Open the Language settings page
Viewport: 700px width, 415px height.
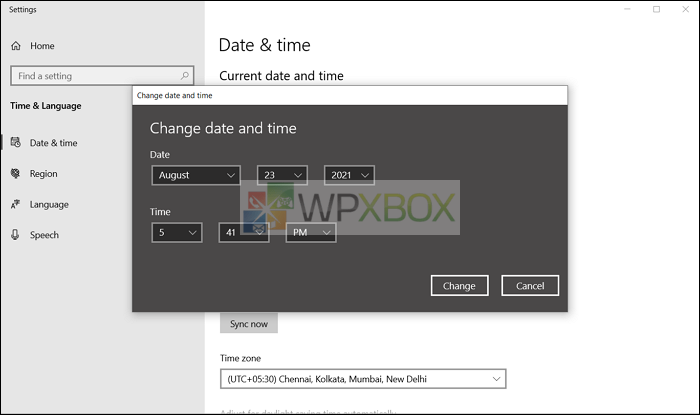[49, 204]
